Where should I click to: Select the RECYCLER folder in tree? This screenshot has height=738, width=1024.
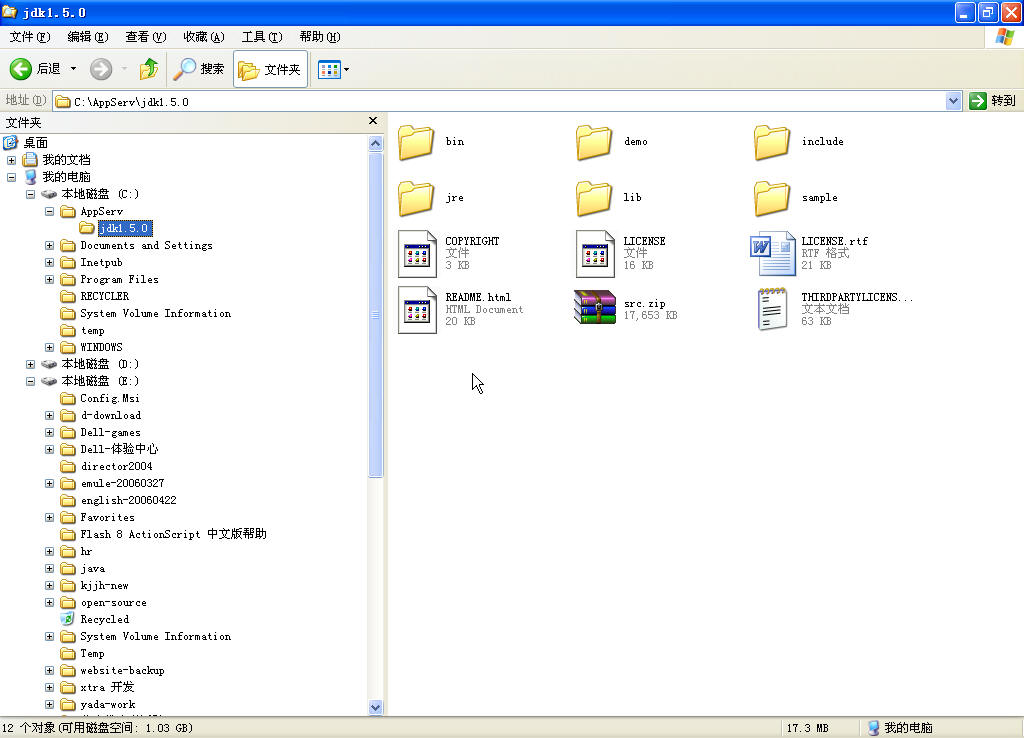pyautogui.click(x=104, y=297)
